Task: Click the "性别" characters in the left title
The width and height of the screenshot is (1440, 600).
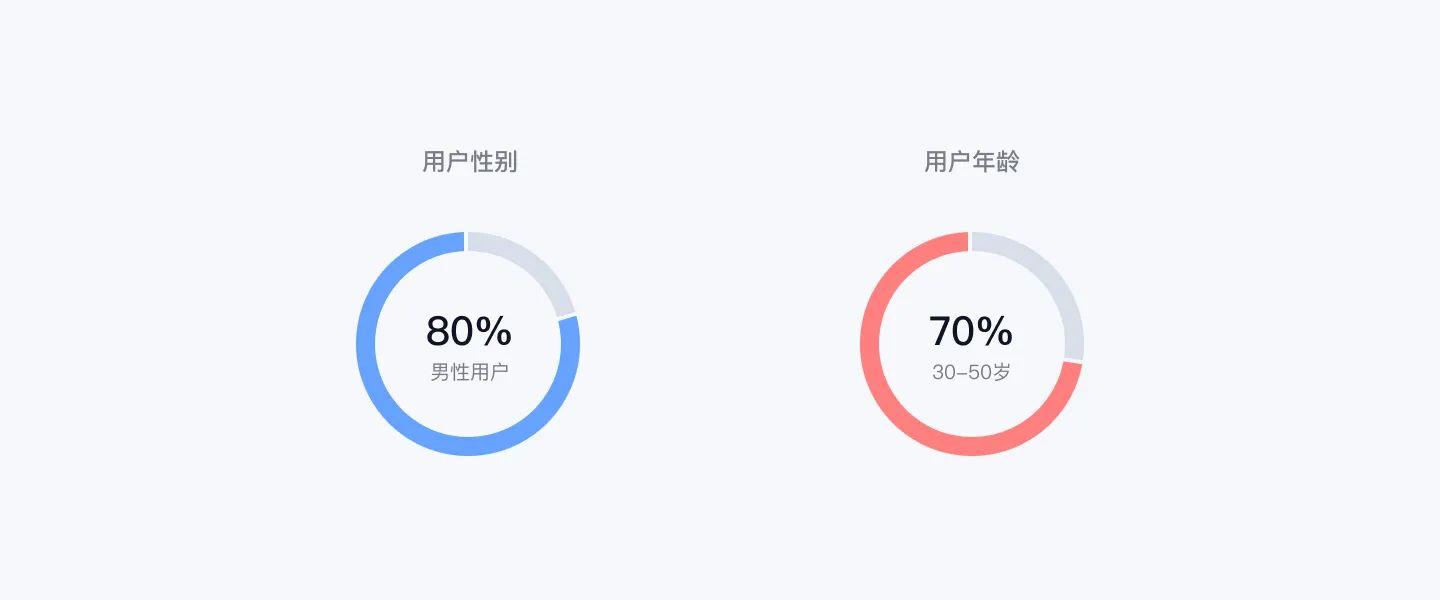Action: 493,162
